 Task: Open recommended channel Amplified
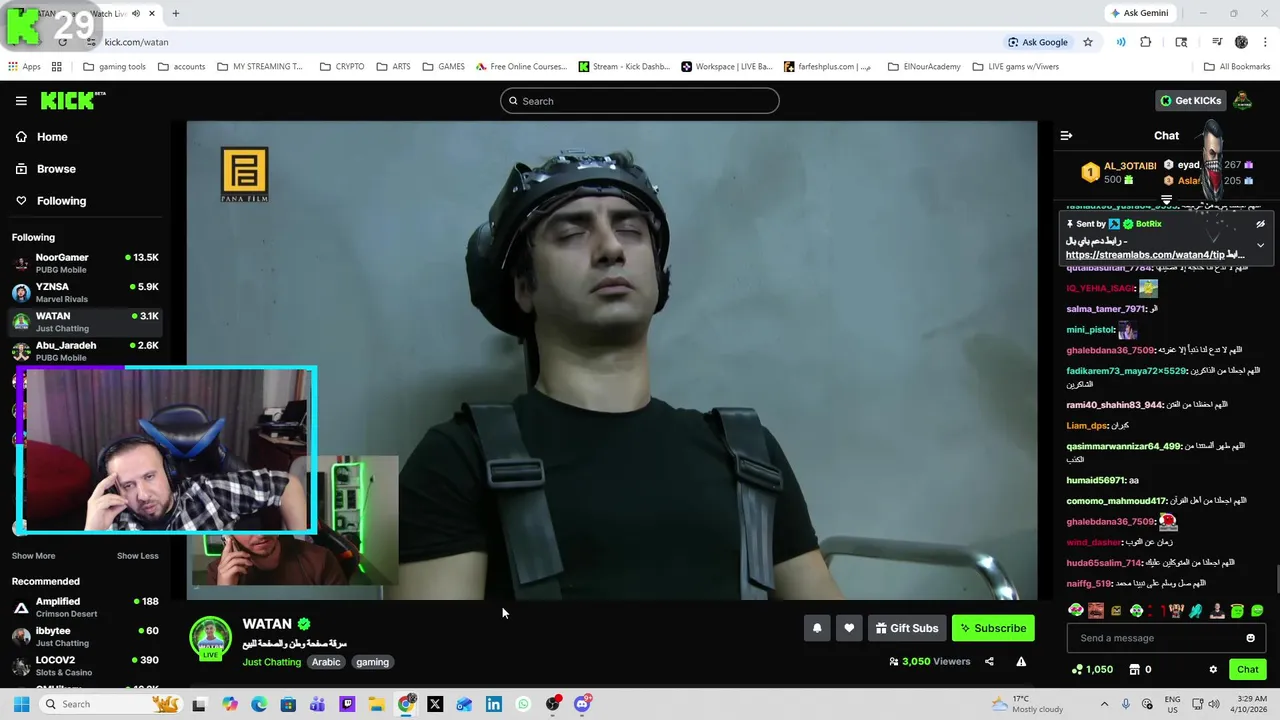point(85,607)
